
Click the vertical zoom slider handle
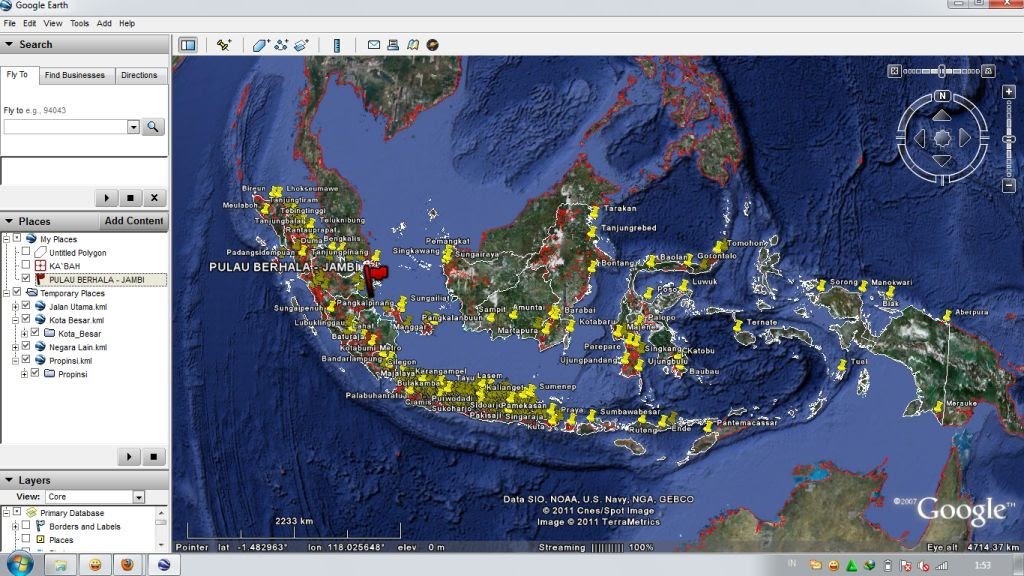click(x=1009, y=139)
